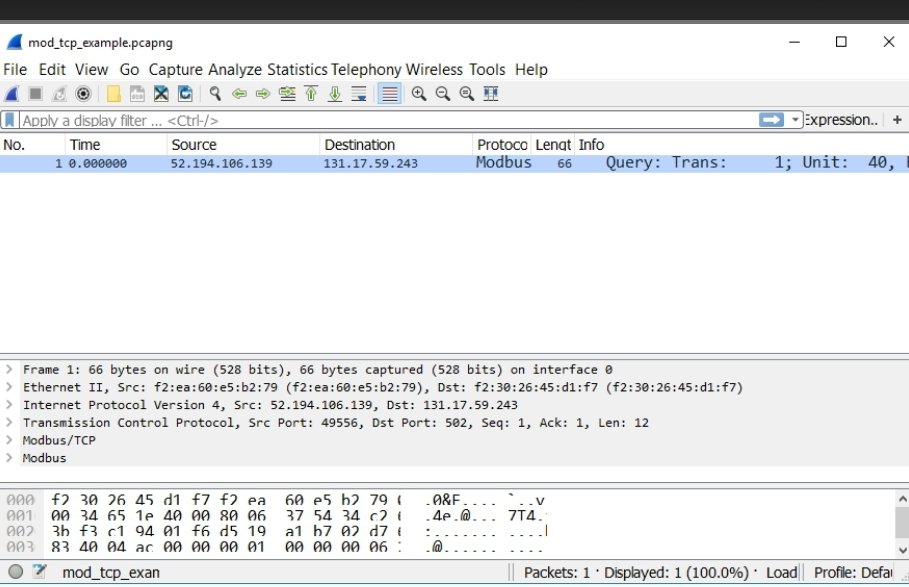Image resolution: width=909 pixels, height=587 pixels.
Task: Expand the Modbus/TCP protocol tree
Action: click(x=11, y=440)
